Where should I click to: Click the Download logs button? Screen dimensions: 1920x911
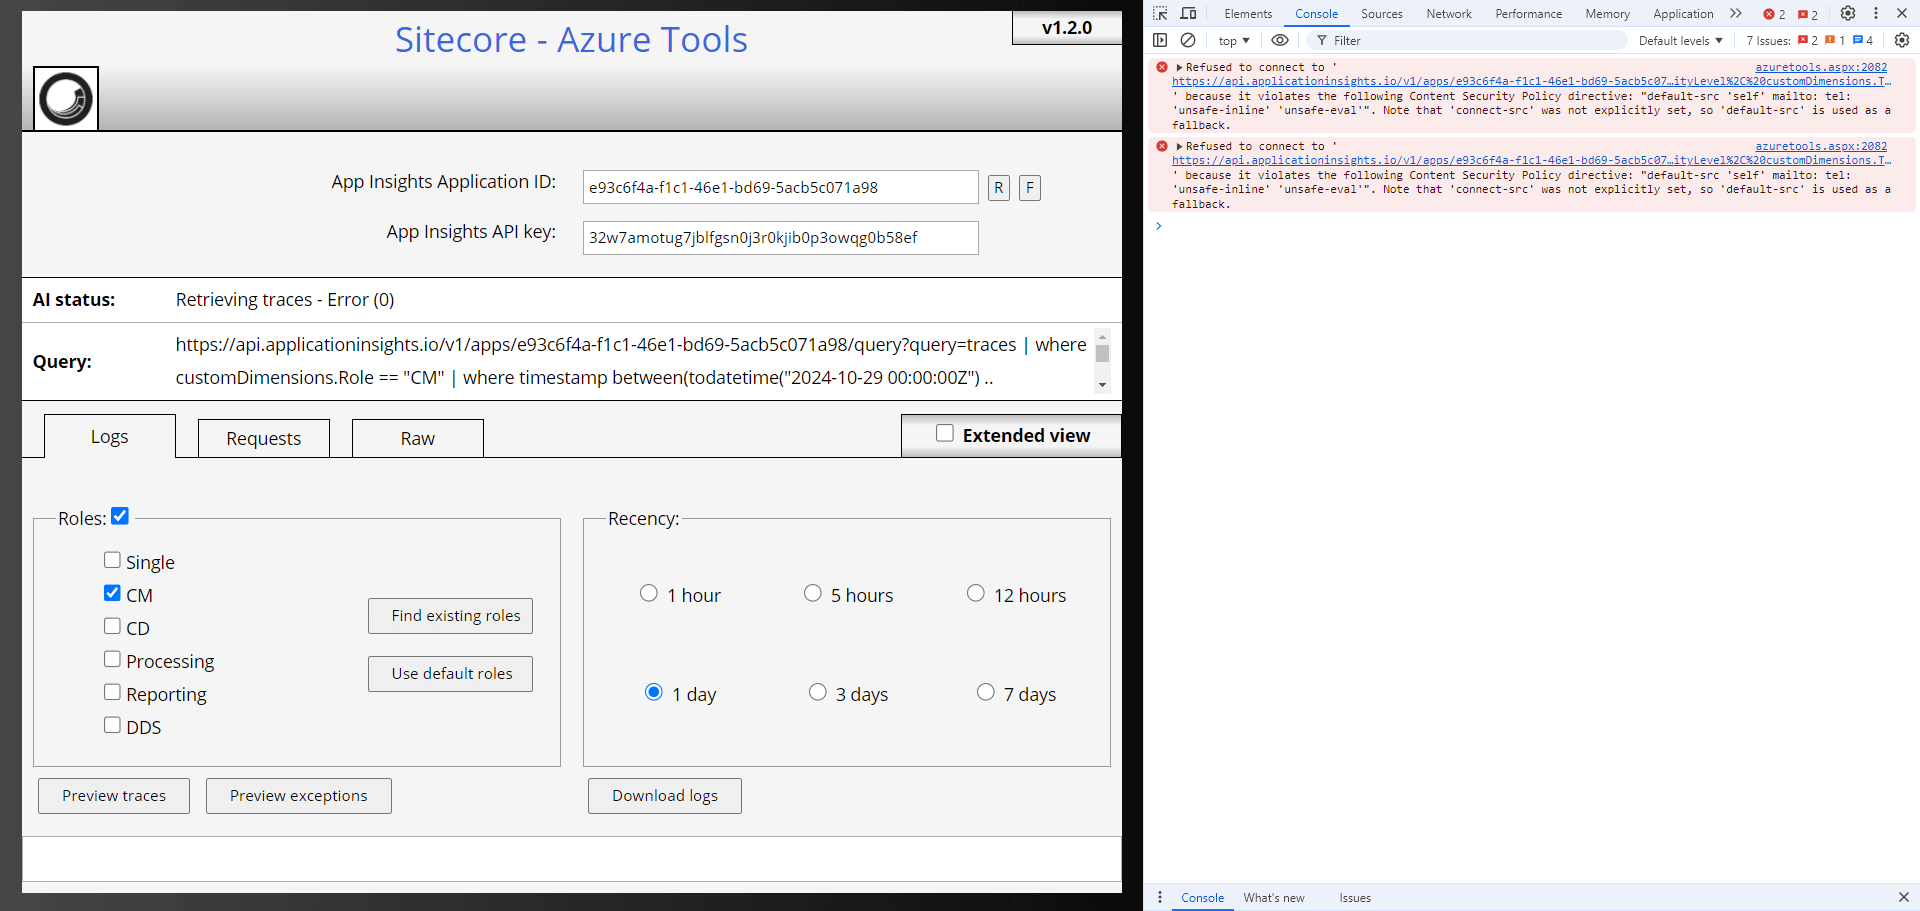tap(664, 796)
